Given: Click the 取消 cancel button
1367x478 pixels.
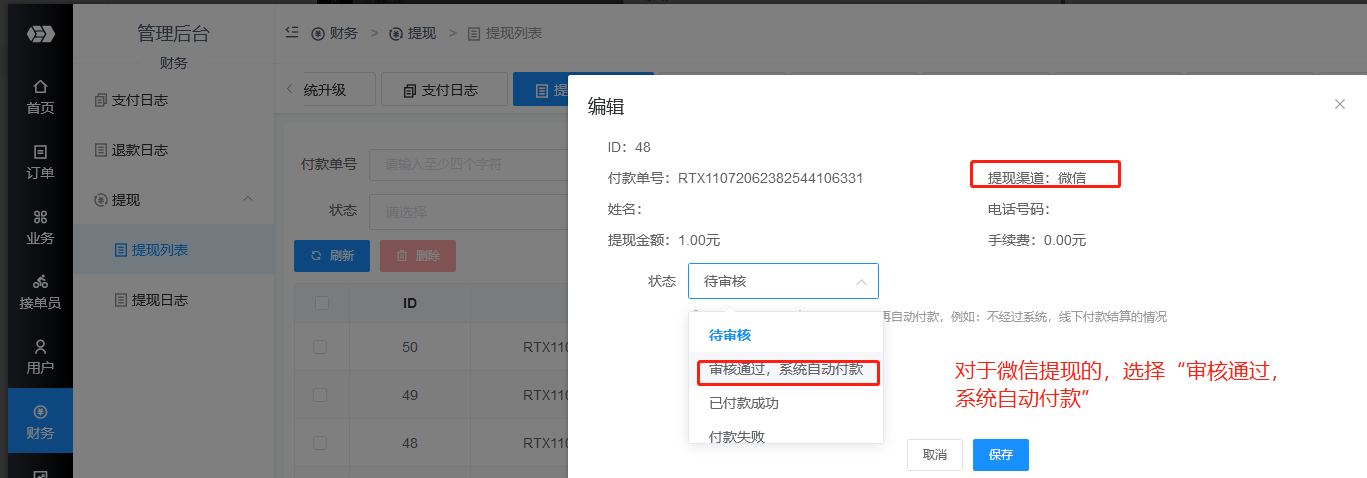Looking at the screenshot, I should [x=934, y=454].
